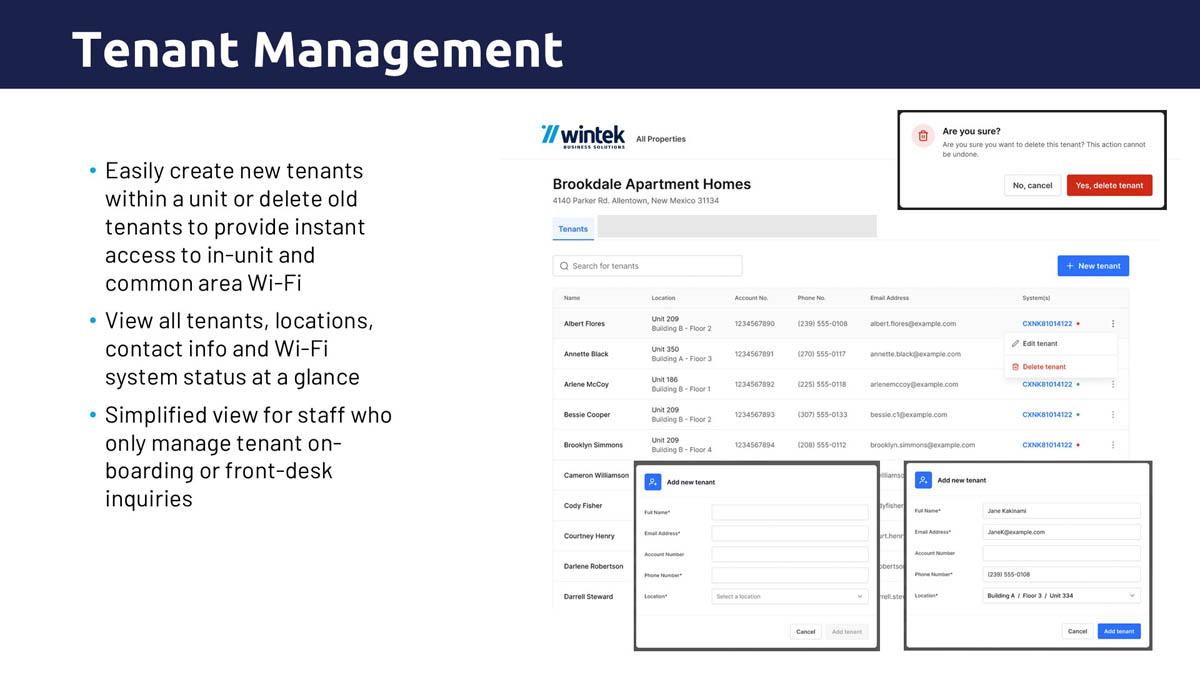This screenshot has width=1200, height=675.
Task: Click account number '1234567890'
Action: tap(754, 324)
